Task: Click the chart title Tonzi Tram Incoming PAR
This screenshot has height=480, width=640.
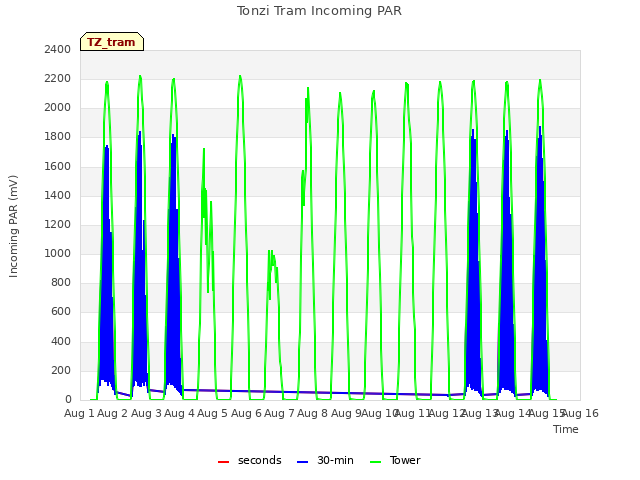Action: click(x=319, y=11)
